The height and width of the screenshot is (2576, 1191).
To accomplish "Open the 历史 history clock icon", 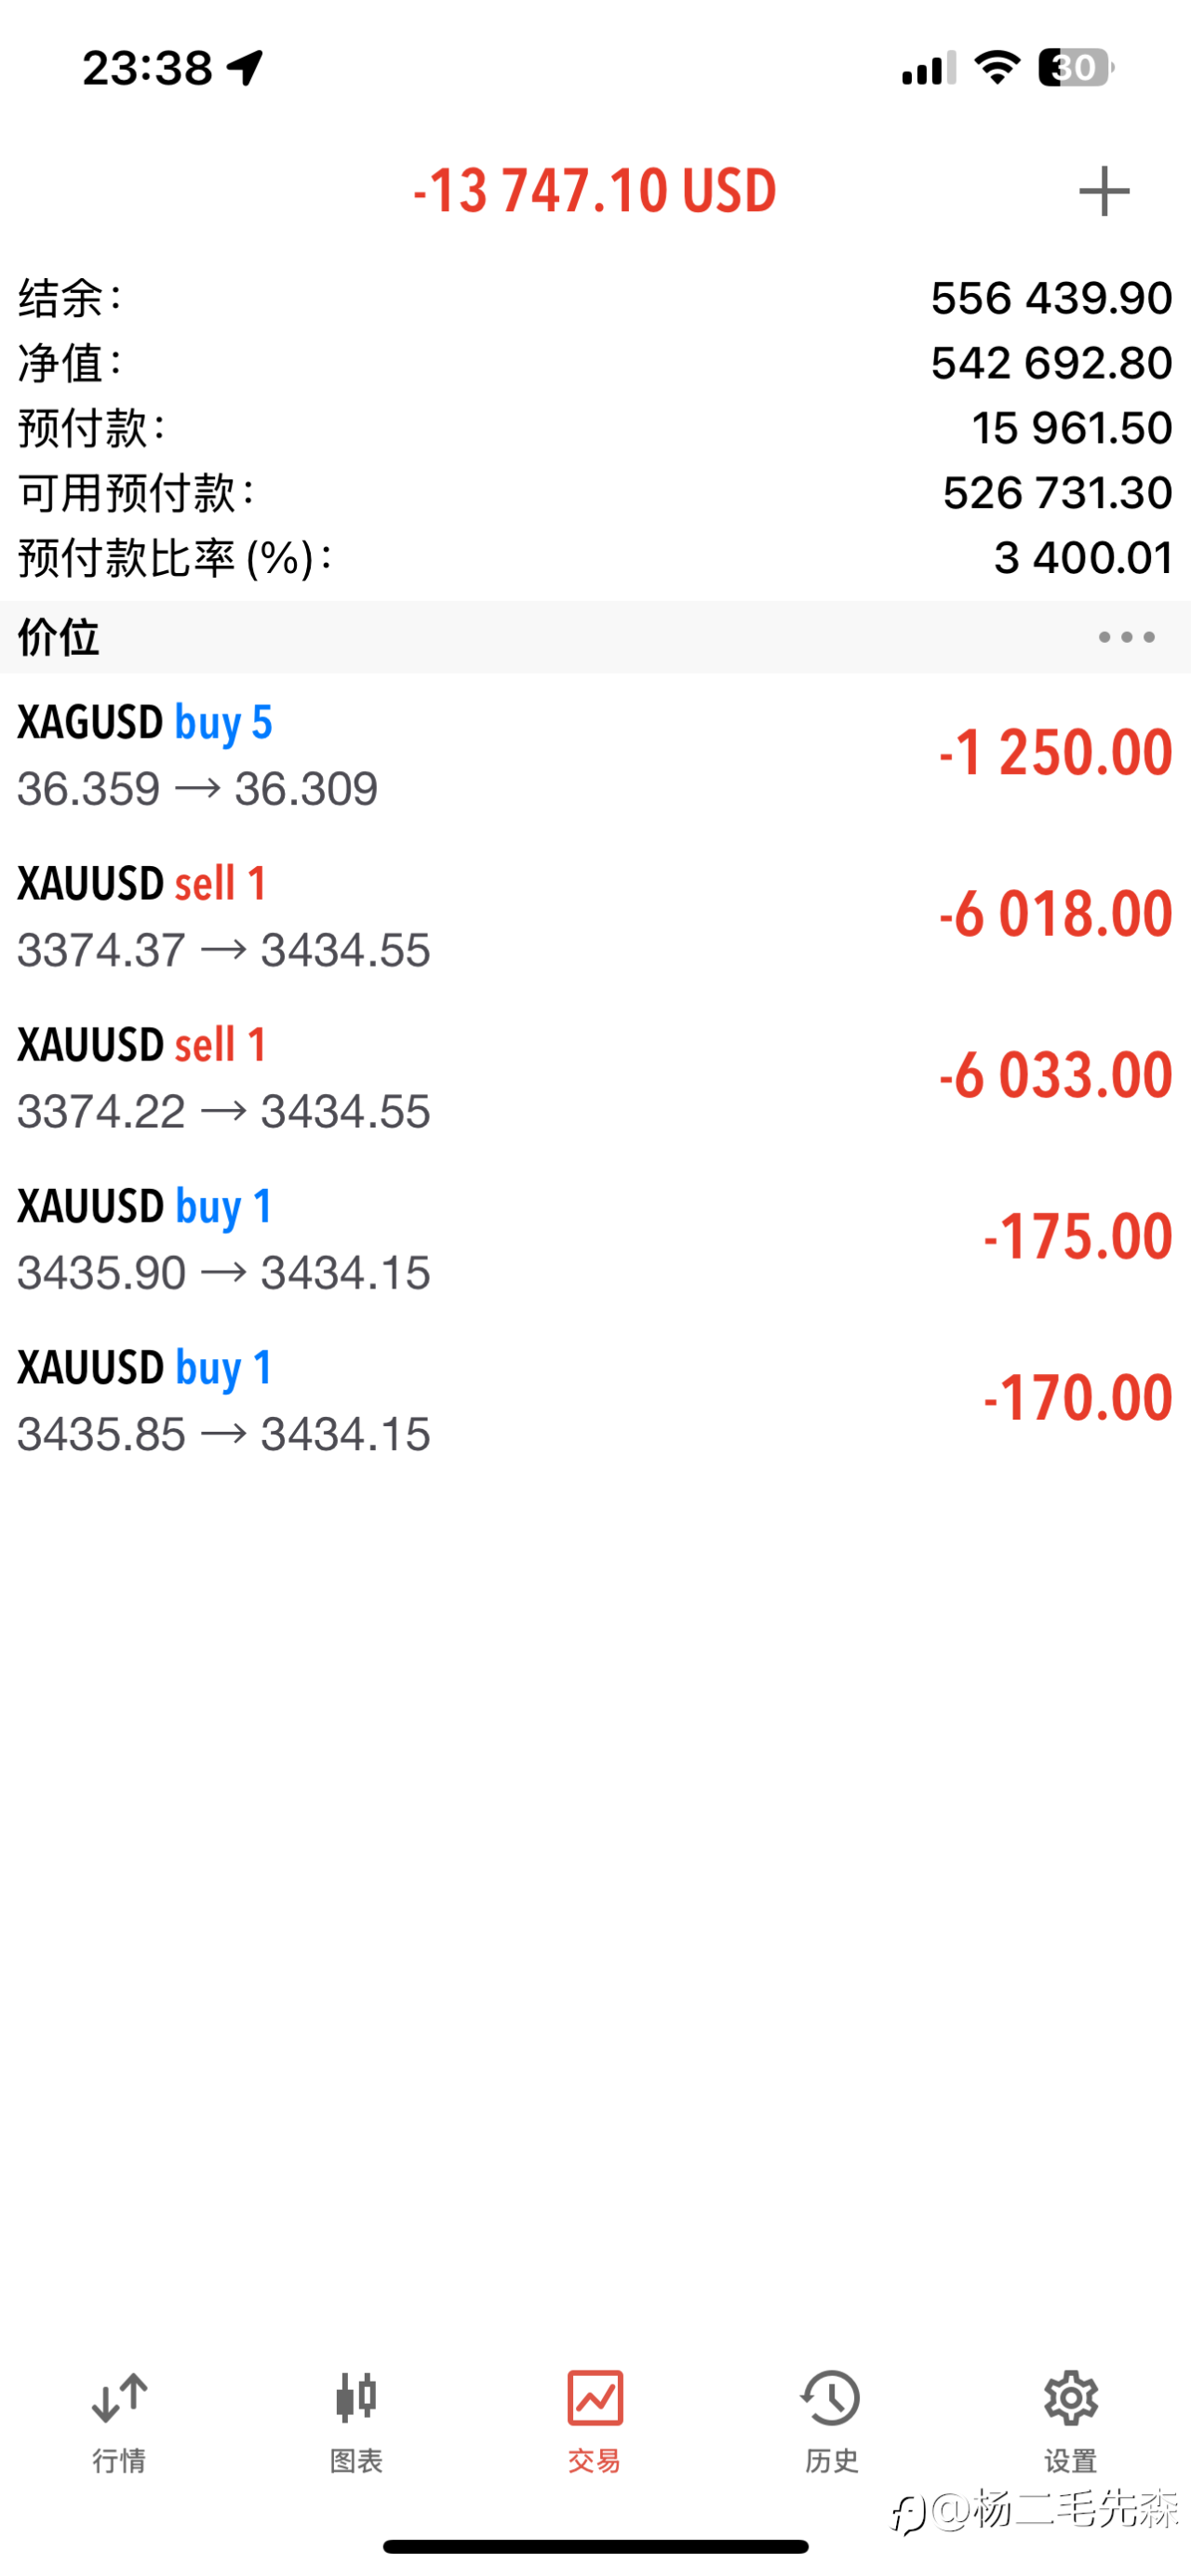I will 831,2399.
